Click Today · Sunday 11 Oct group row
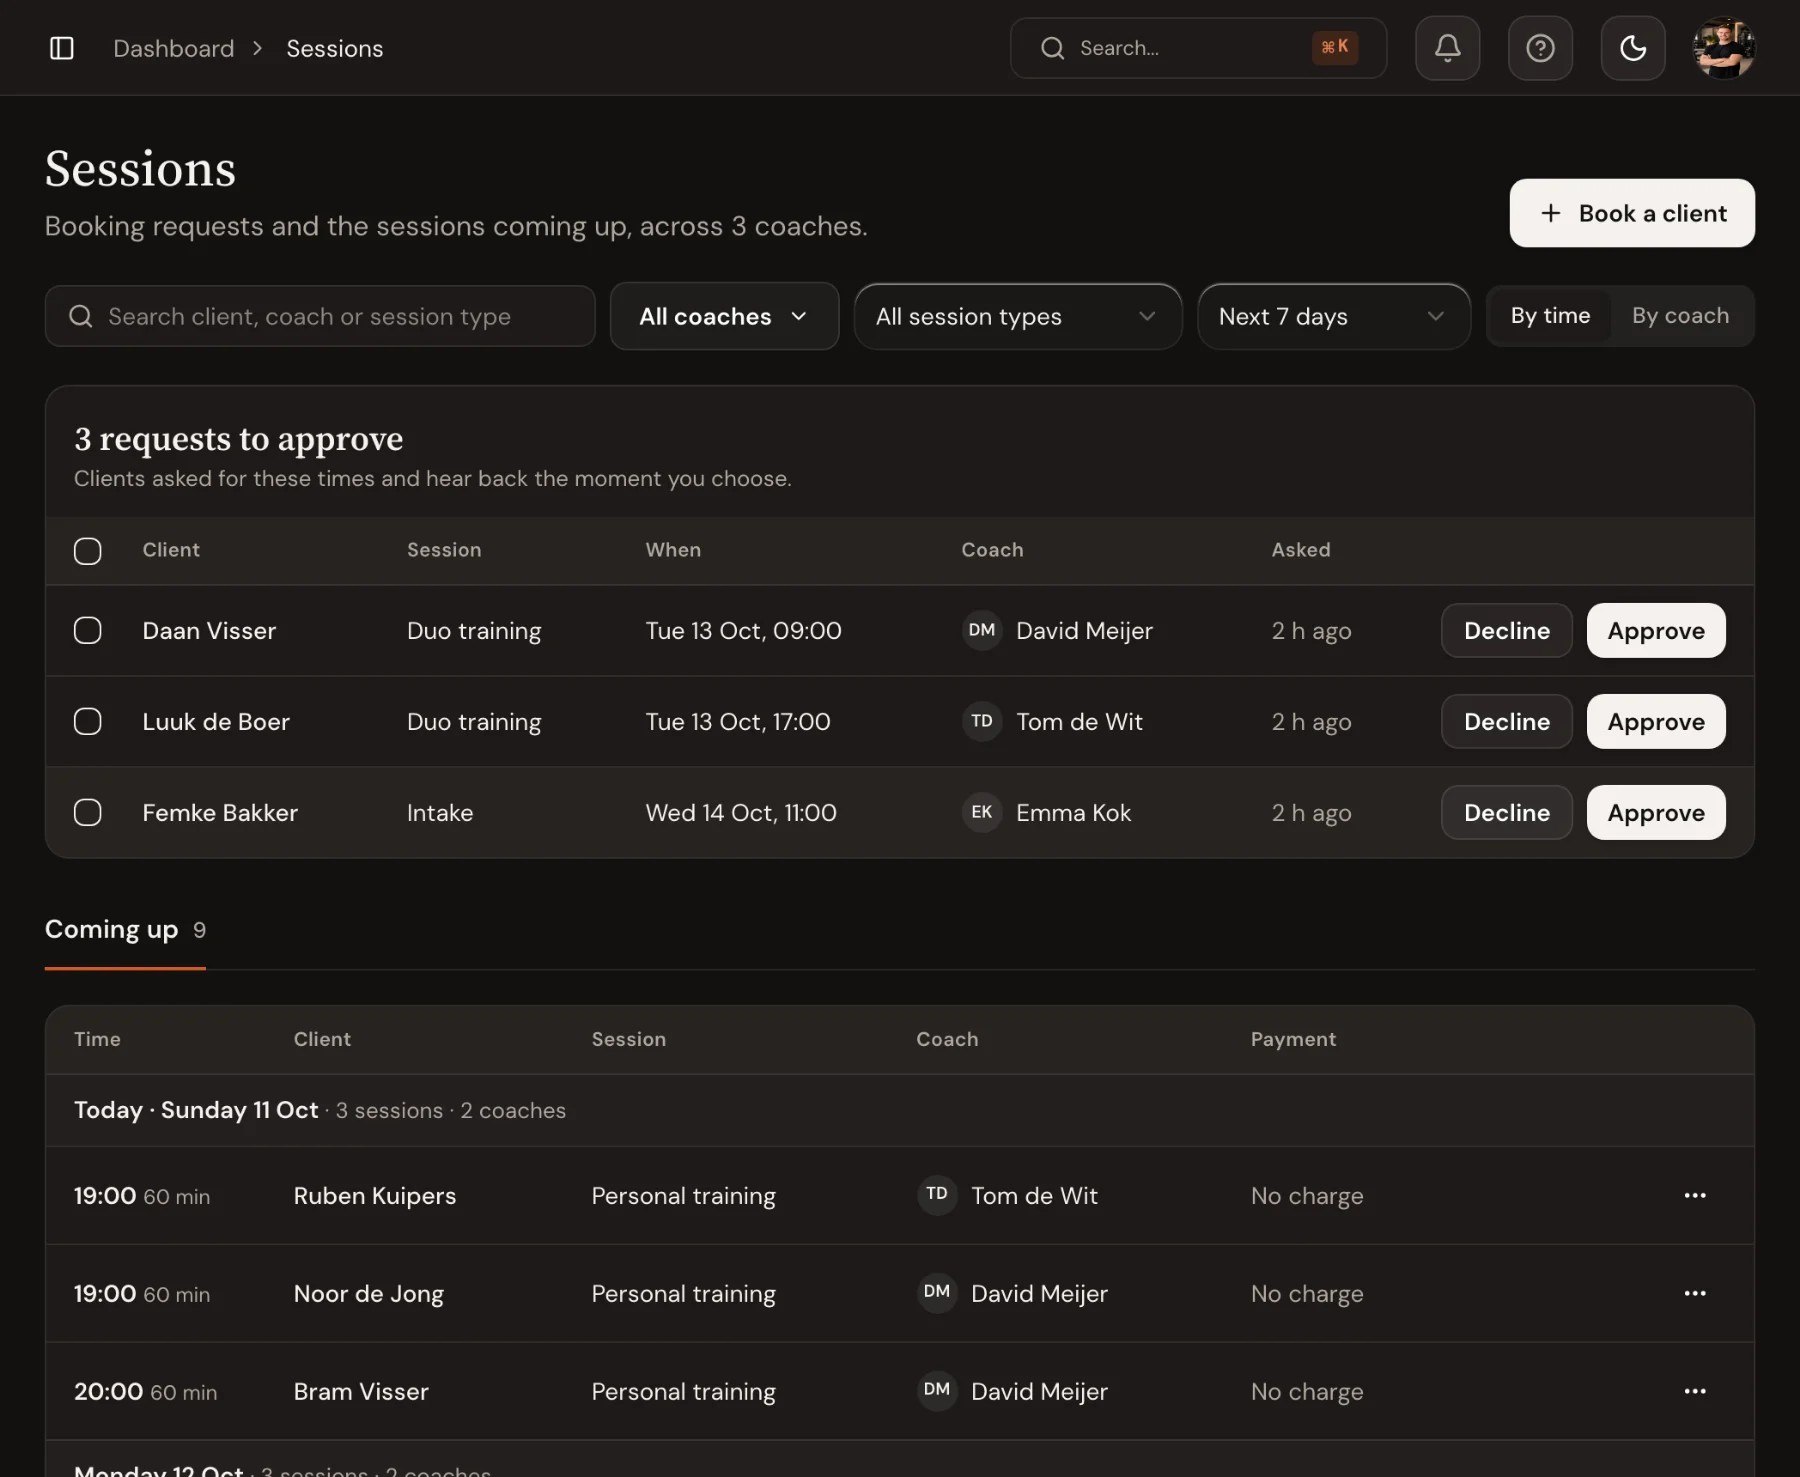1800x1477 pixels. tap(900, 1110)
